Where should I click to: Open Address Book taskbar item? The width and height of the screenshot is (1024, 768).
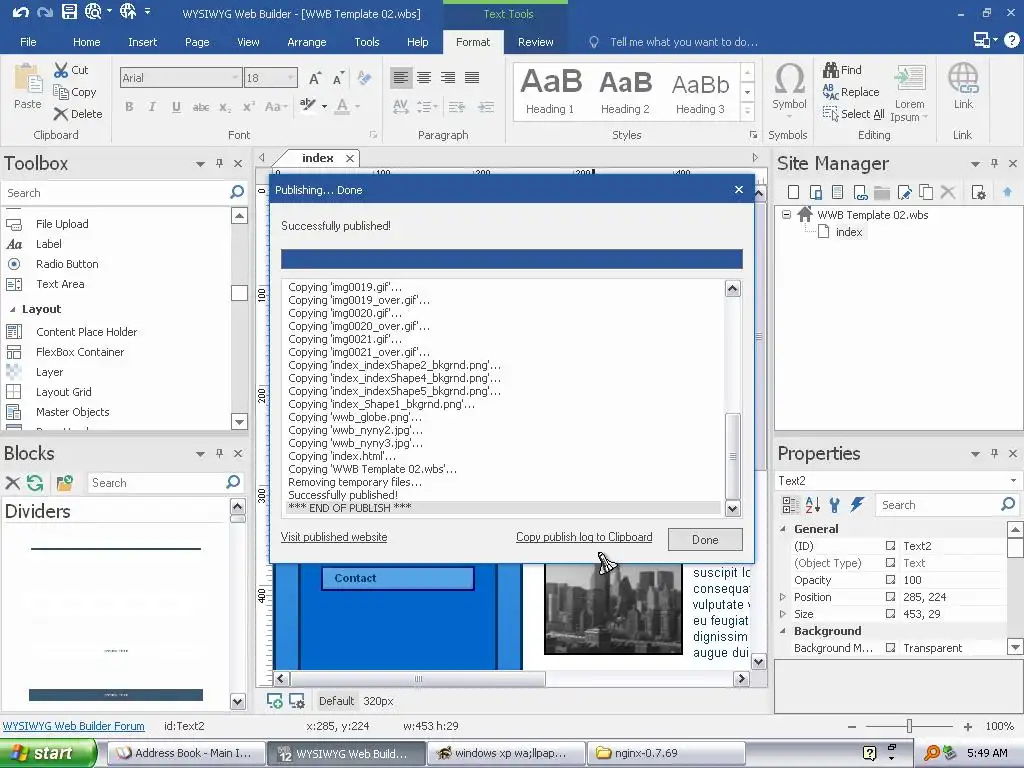(x=185, y=753)
